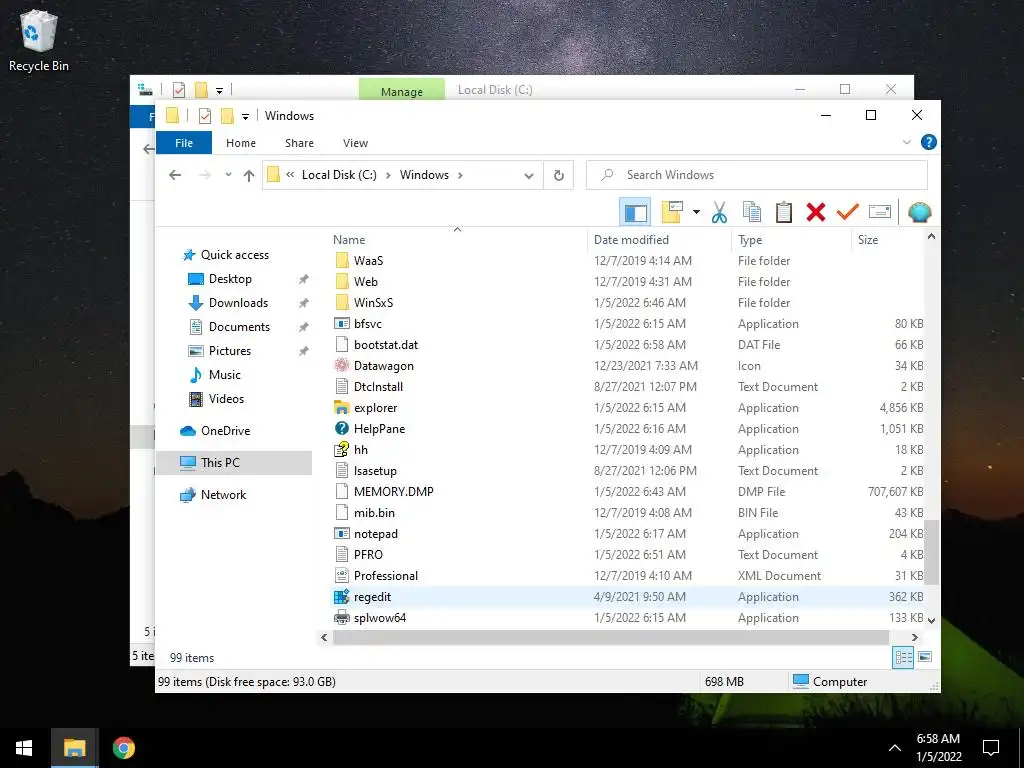This screenshot has height=768, width=1024.
Task: Select Quick access in navigation pane
Action: coord(234,255)
